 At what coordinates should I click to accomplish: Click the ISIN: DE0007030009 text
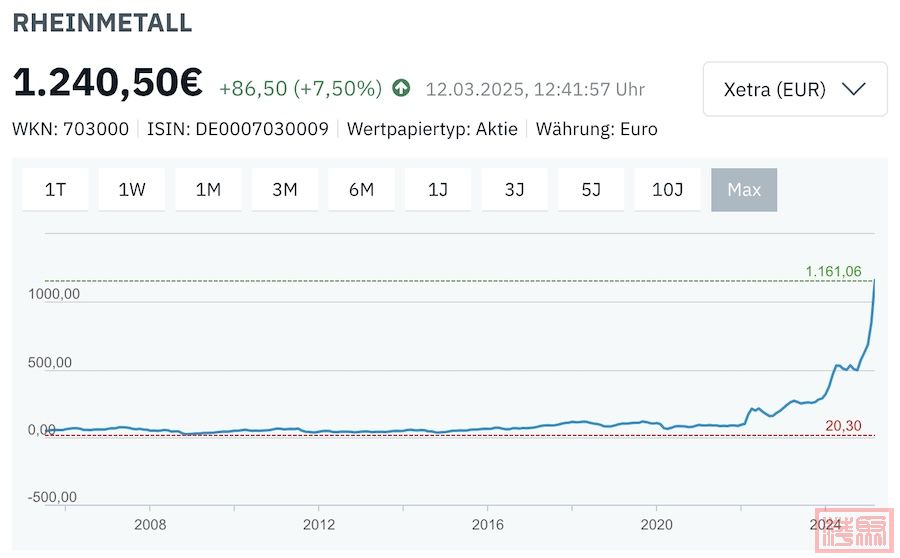coord(238,129)
